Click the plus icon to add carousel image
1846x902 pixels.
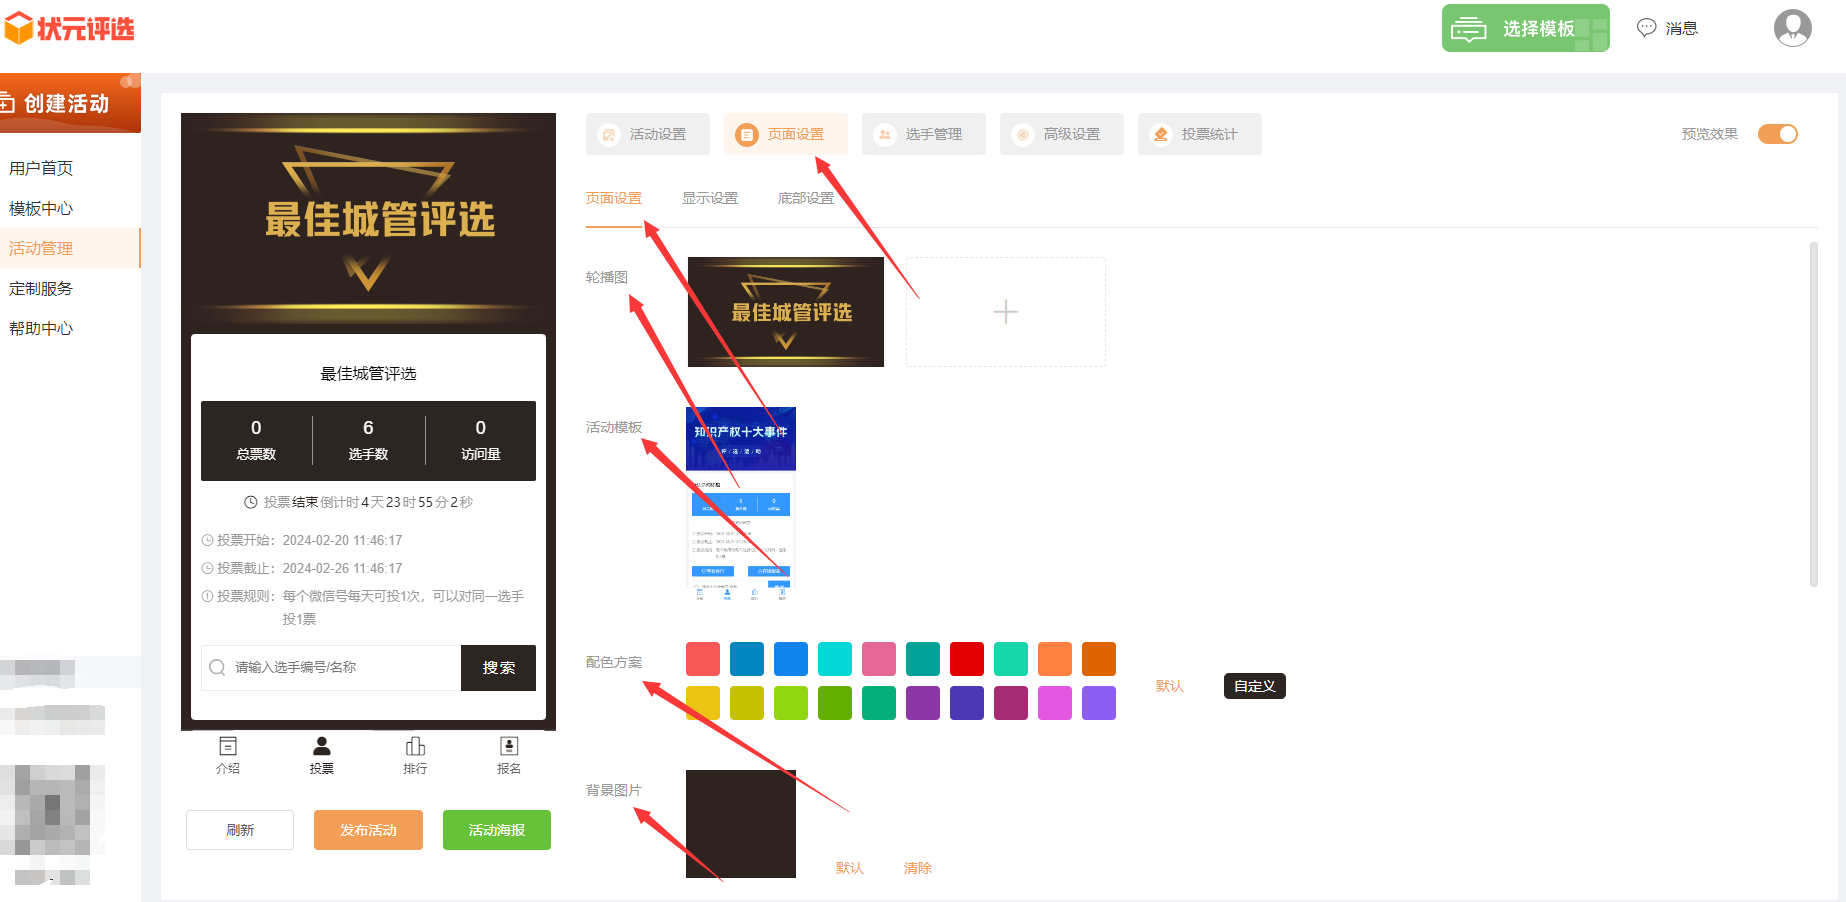pyautogui.click(x=1005, y=312)
